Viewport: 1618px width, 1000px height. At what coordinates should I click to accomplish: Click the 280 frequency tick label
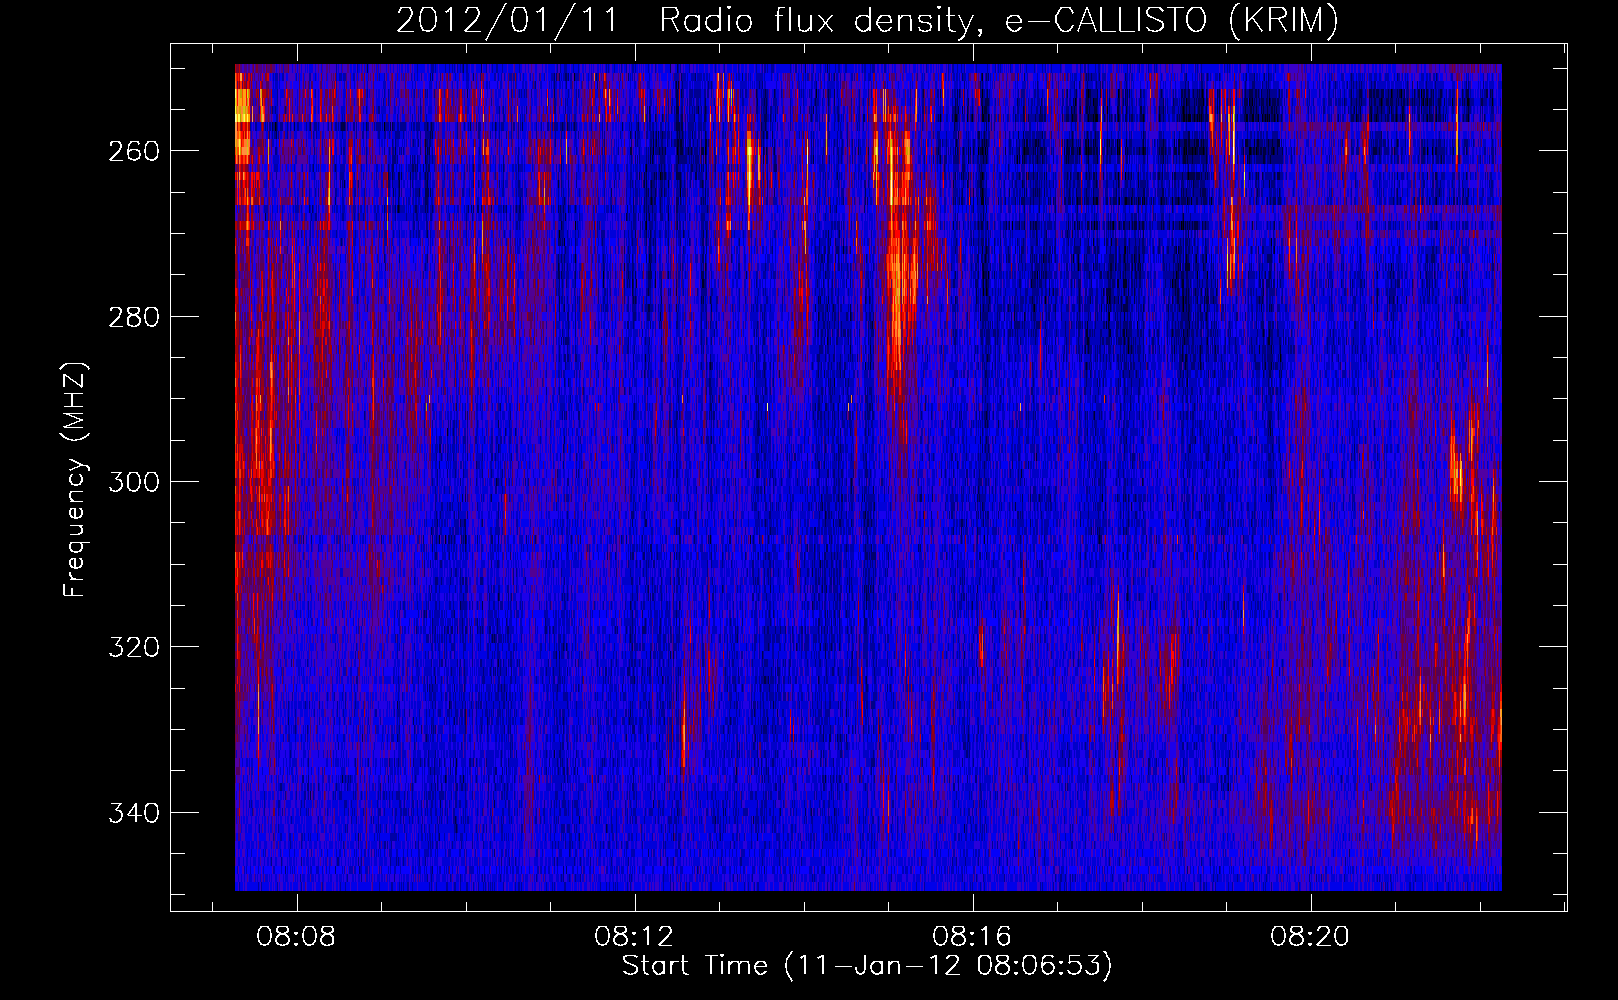[133, 317]
